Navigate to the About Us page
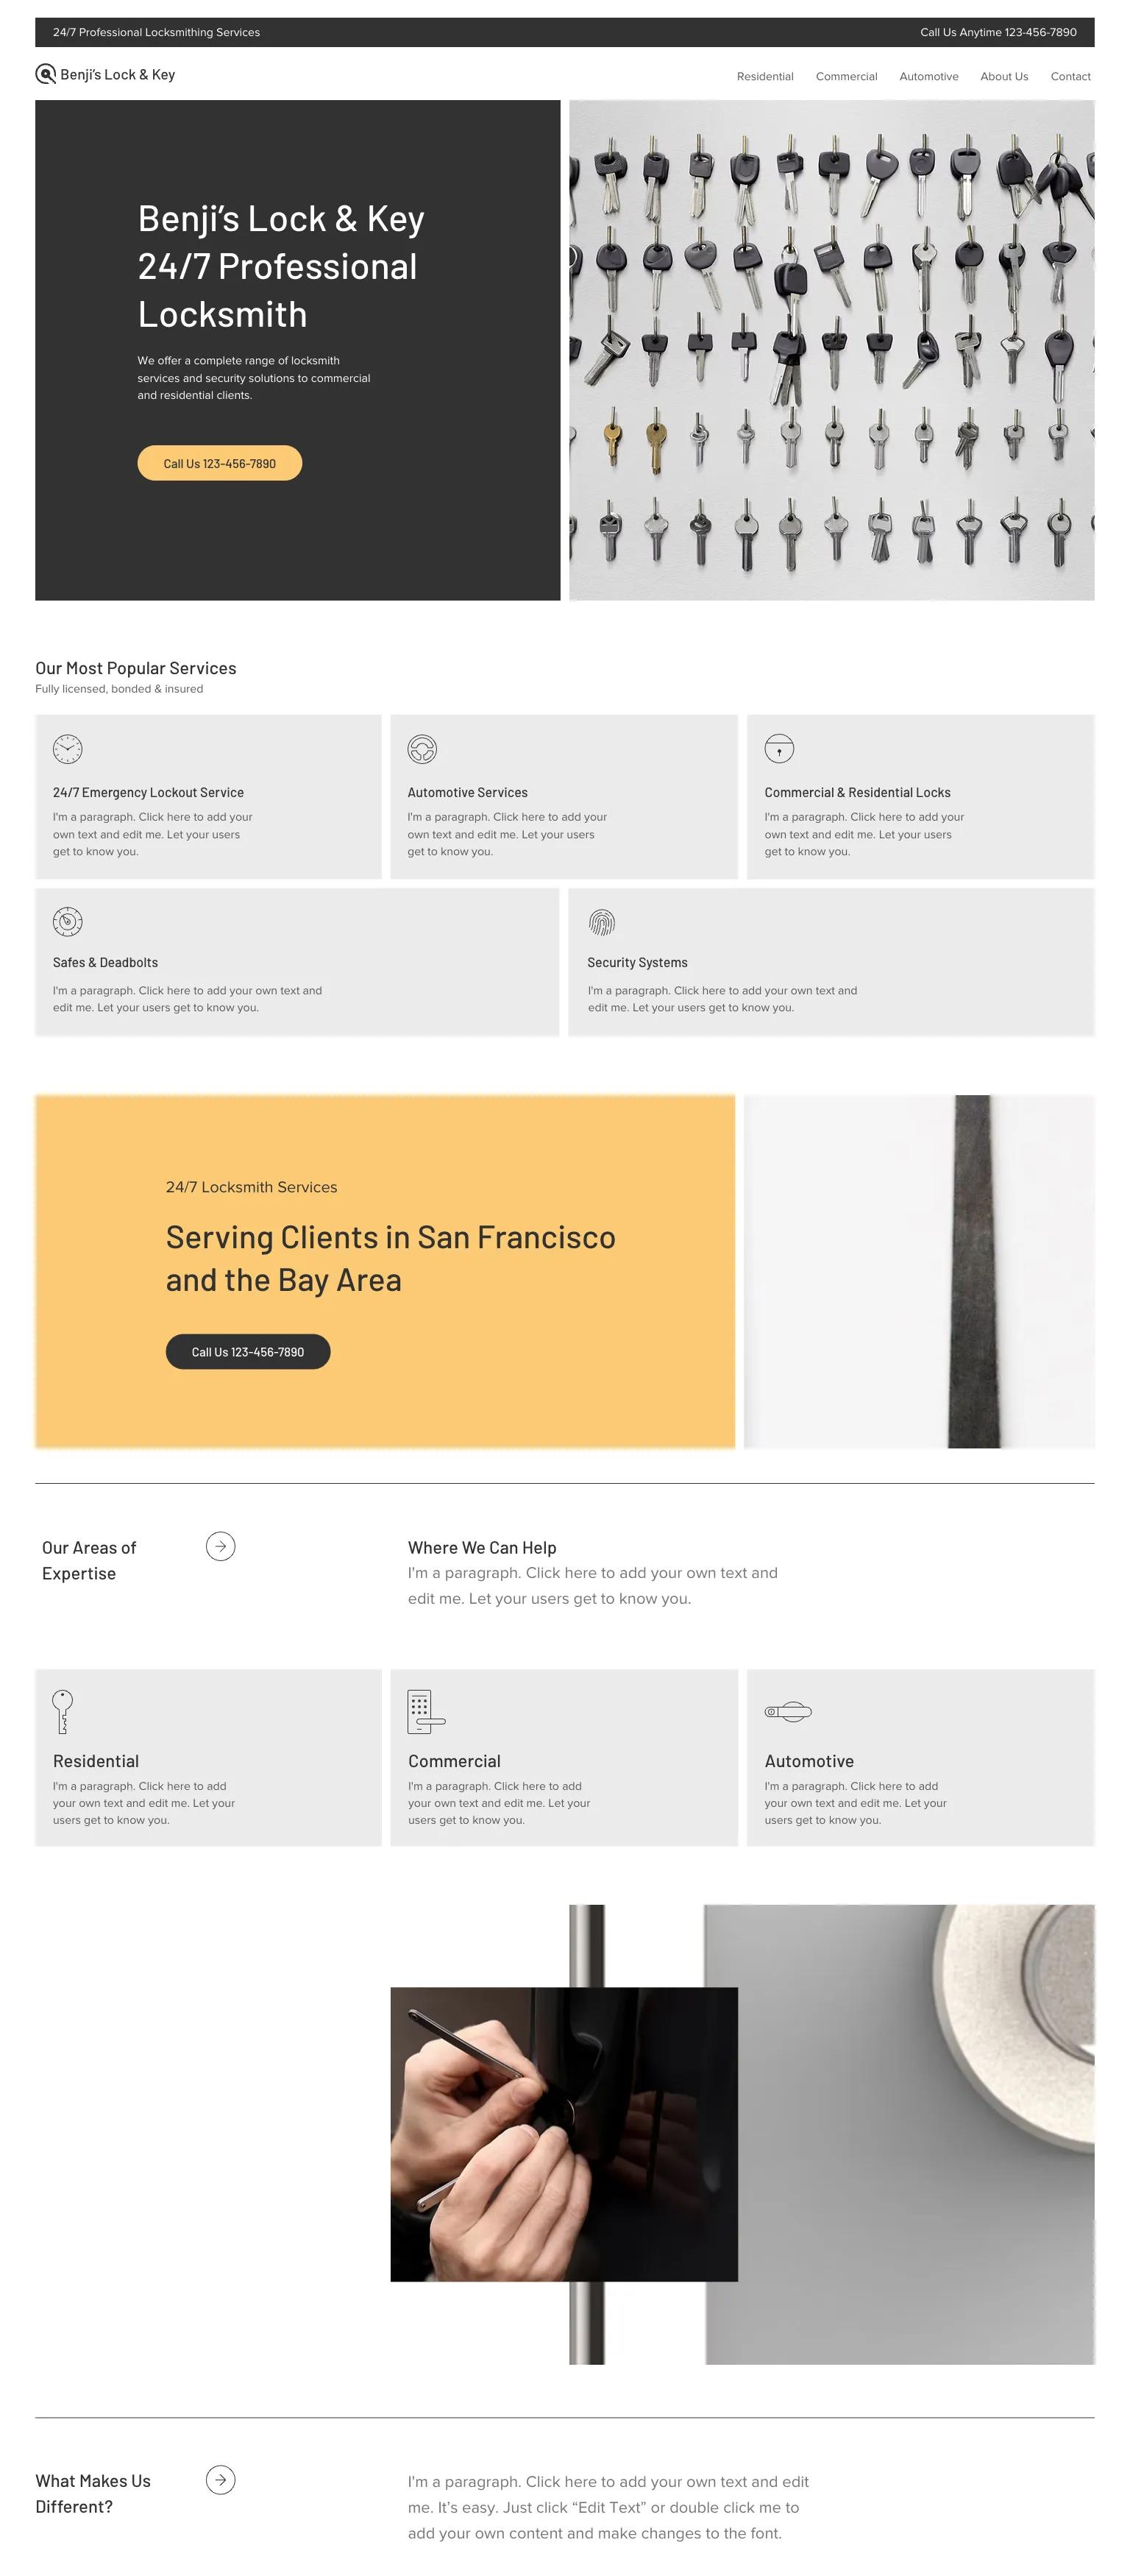 [x=1004, y=76]
